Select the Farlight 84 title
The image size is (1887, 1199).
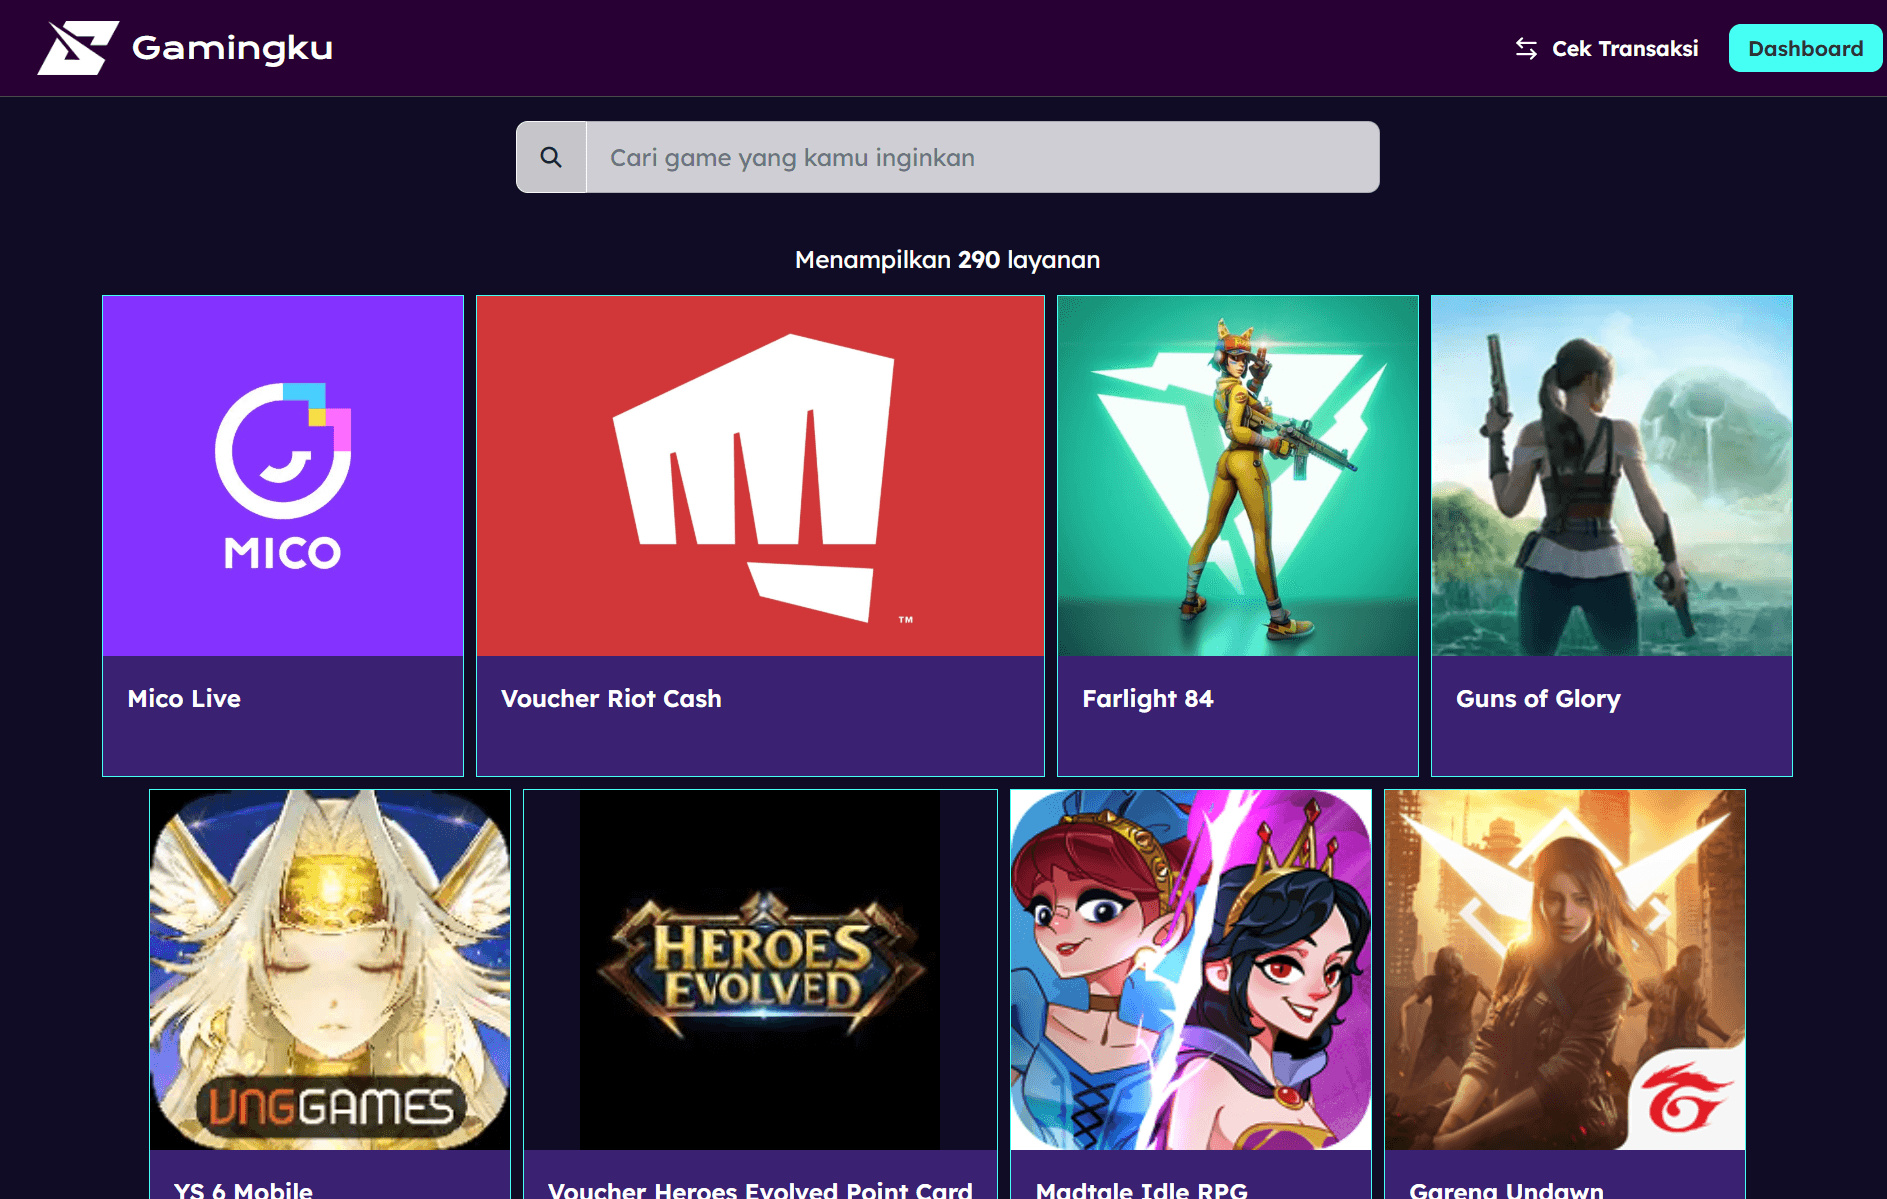[1148, 699]
